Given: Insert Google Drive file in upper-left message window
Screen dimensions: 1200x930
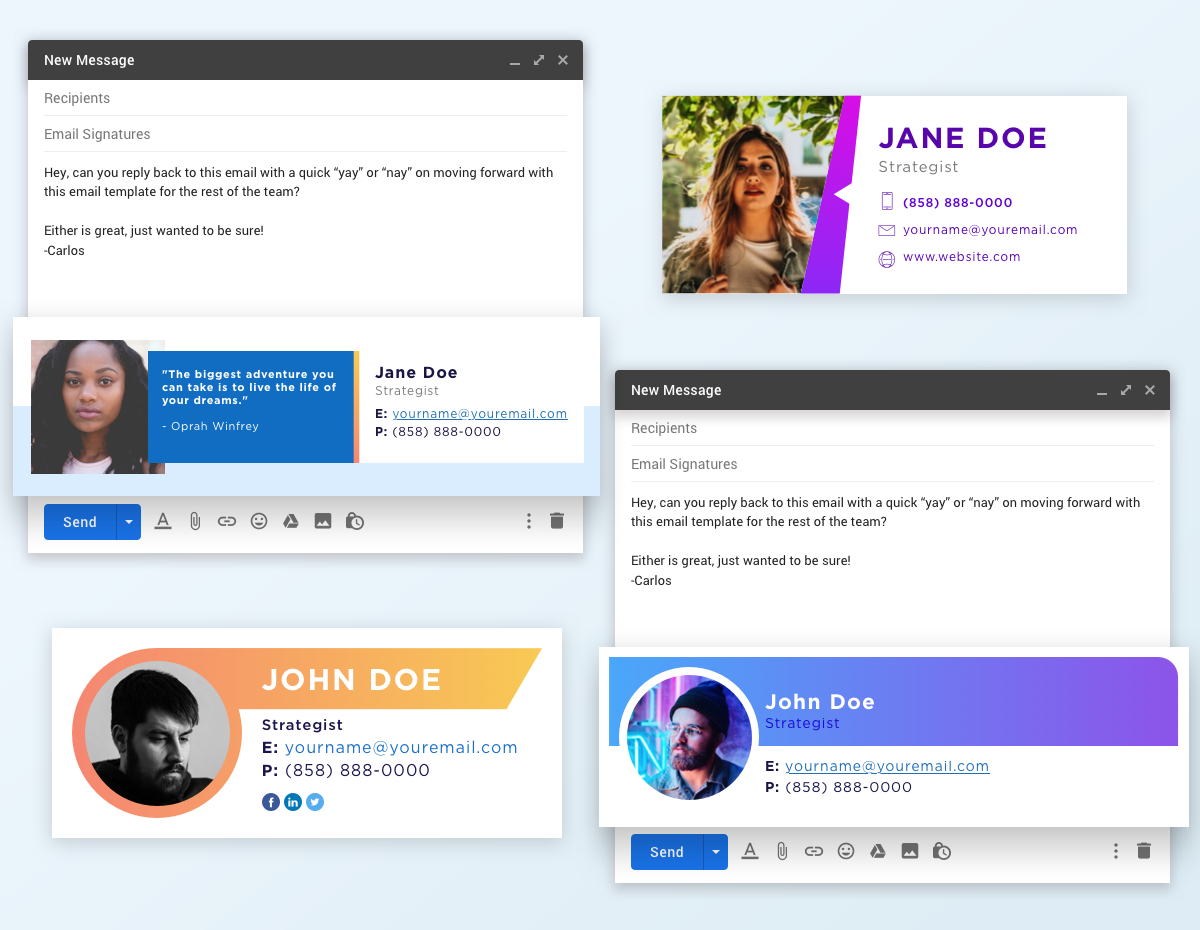Looking at the screenshot, I should tap(291, 521).
